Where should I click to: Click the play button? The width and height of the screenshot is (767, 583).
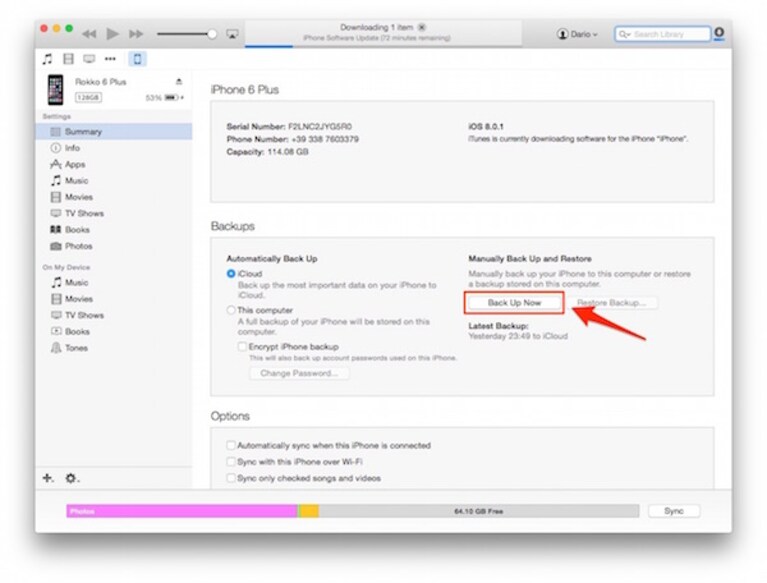113,34
